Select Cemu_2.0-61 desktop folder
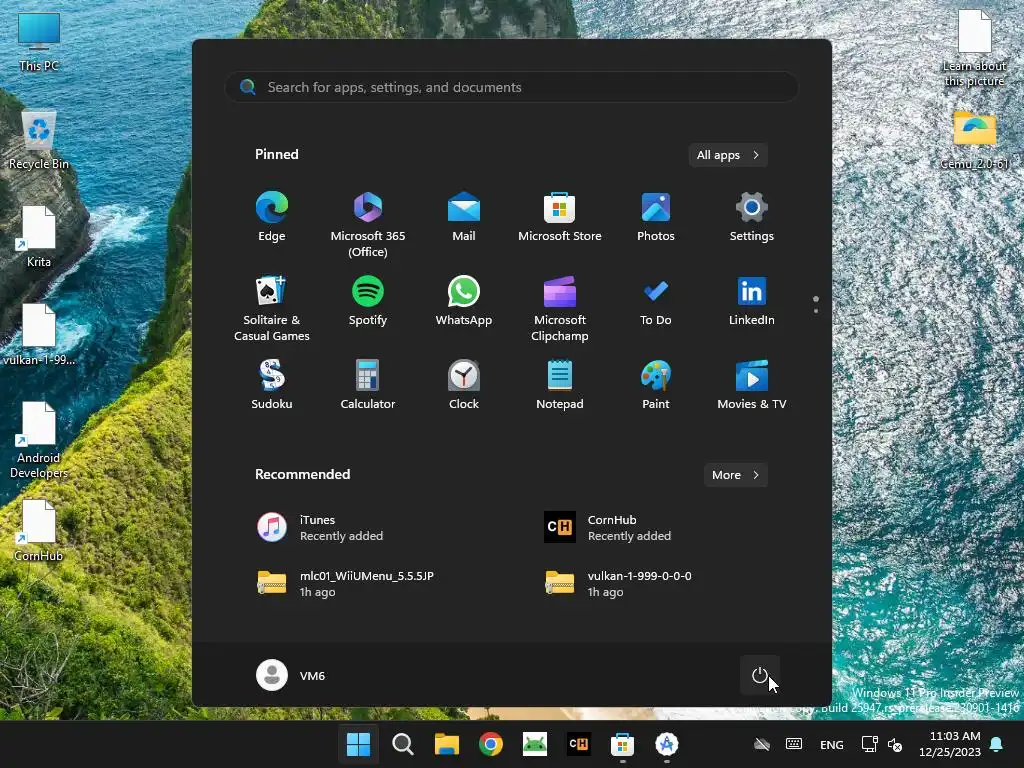The image size is (1024, 768). (x=974, y=140)
